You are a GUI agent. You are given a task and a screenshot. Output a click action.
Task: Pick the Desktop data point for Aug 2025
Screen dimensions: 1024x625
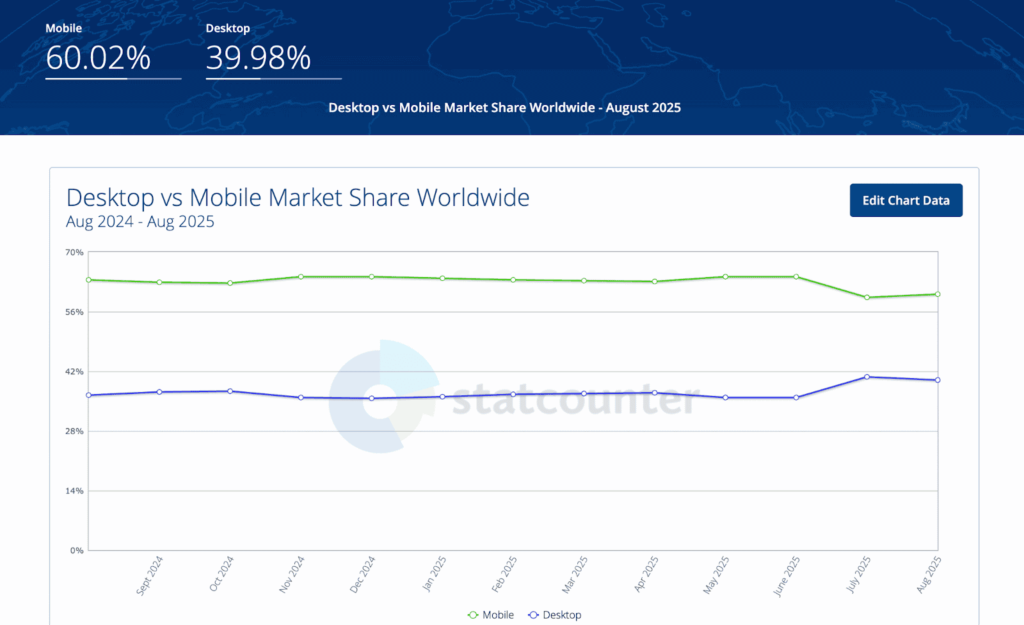tap(938, 380)
